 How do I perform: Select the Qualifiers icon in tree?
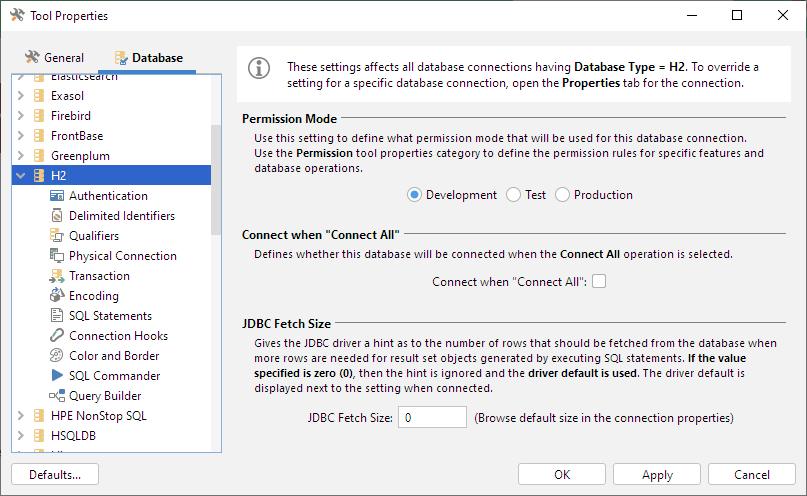tap(57, 236)
